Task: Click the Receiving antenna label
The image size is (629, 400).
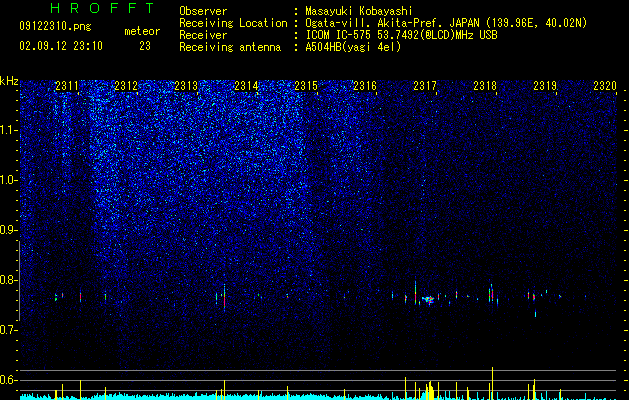Action: (x=230, y=47)
